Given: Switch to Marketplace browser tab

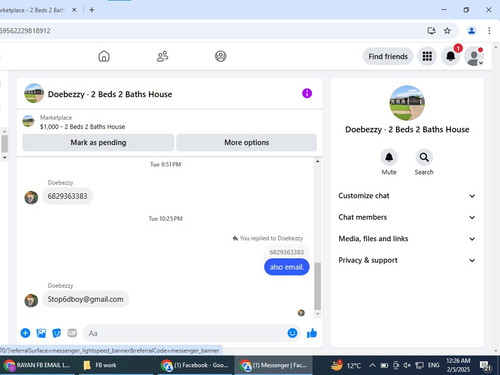Looking at the screenshot, I should (x=33, y=10).
